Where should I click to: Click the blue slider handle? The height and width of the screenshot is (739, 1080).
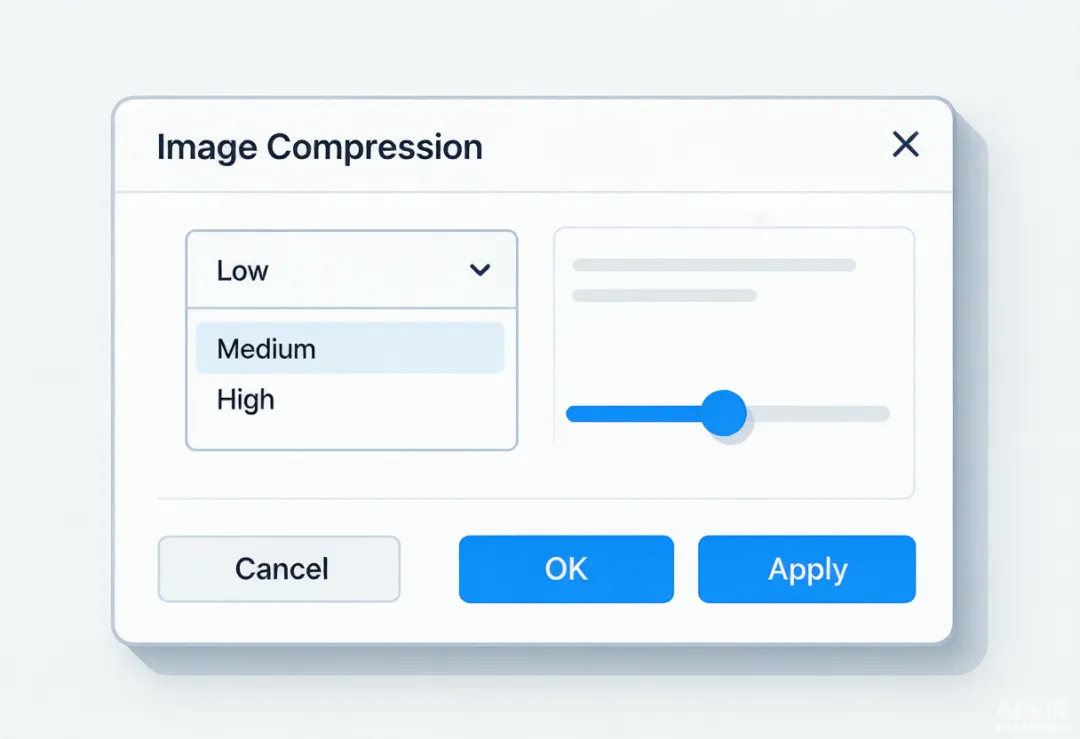(724, 413)
